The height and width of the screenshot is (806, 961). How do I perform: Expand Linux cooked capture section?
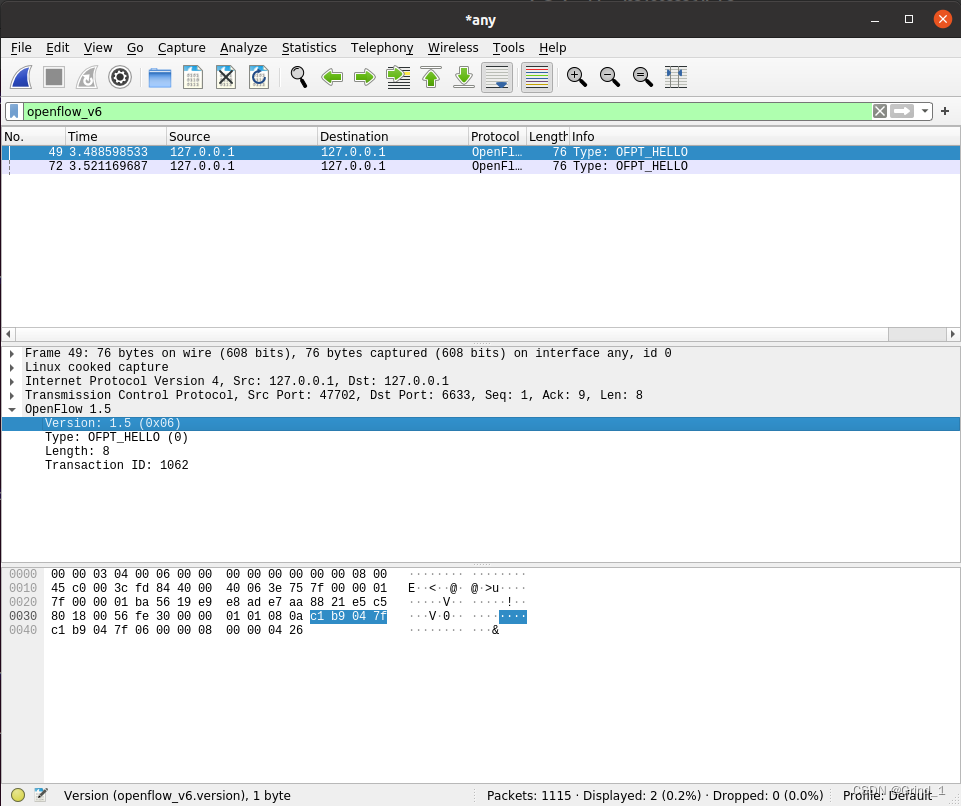[x=12, y=368]
